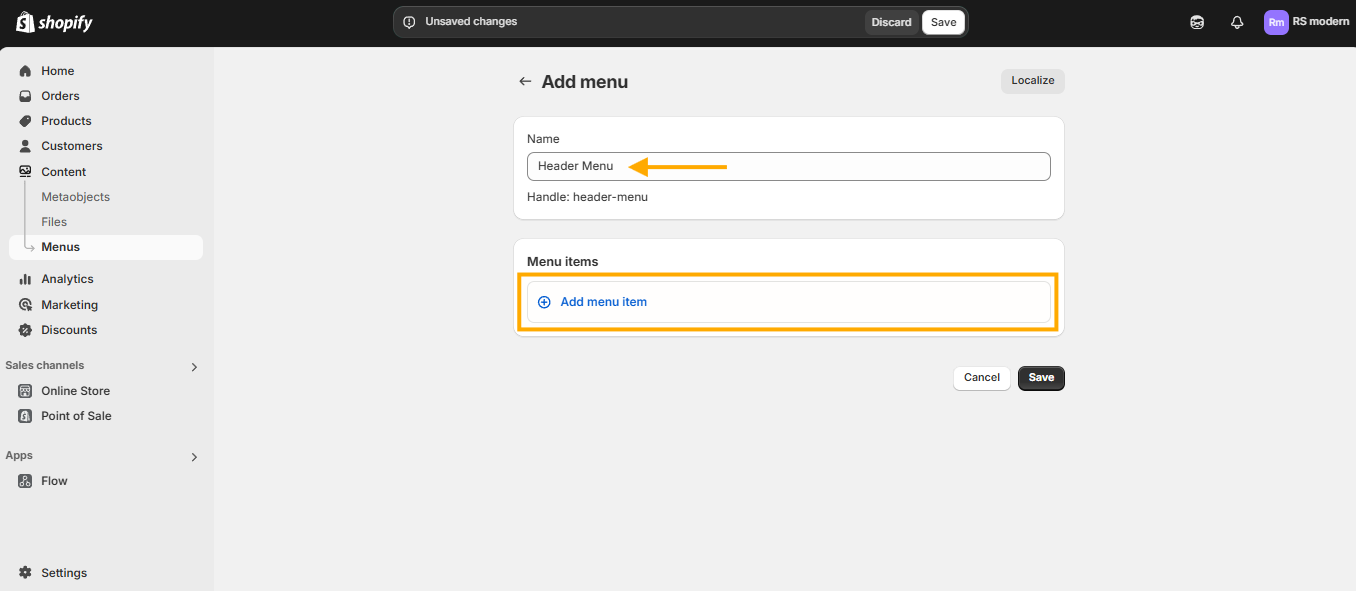Open the RS modern account menu

[1306, 22]
